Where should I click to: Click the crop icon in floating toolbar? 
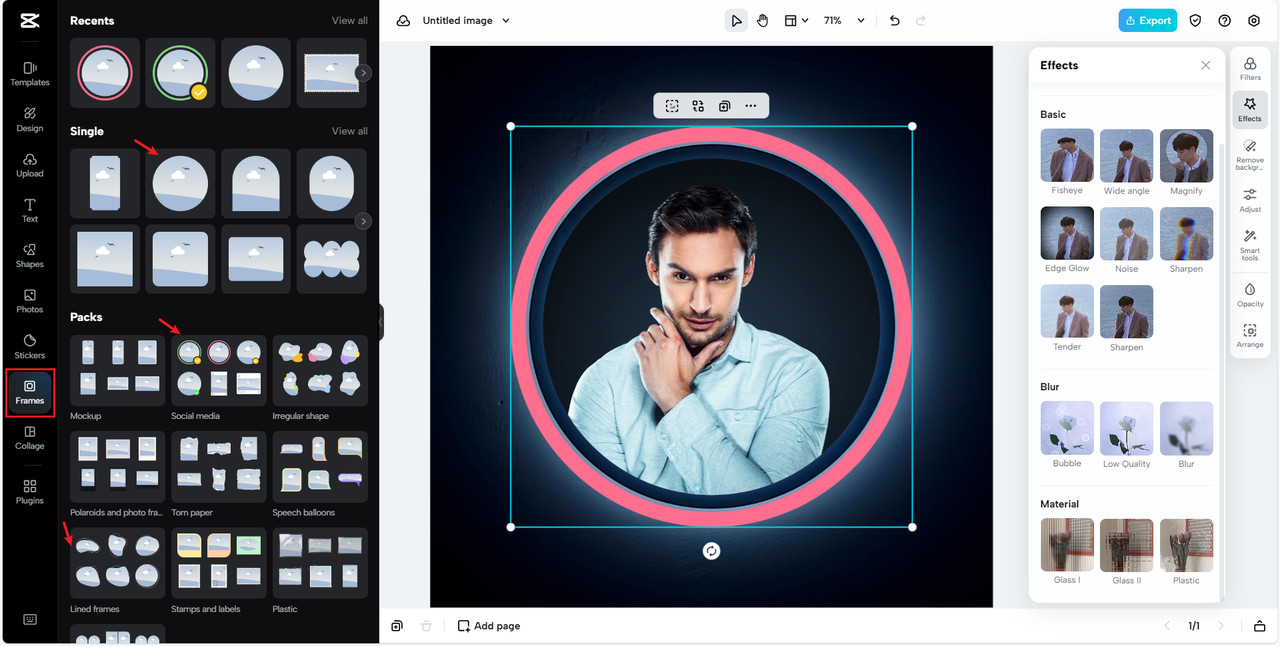pos(672,105)
